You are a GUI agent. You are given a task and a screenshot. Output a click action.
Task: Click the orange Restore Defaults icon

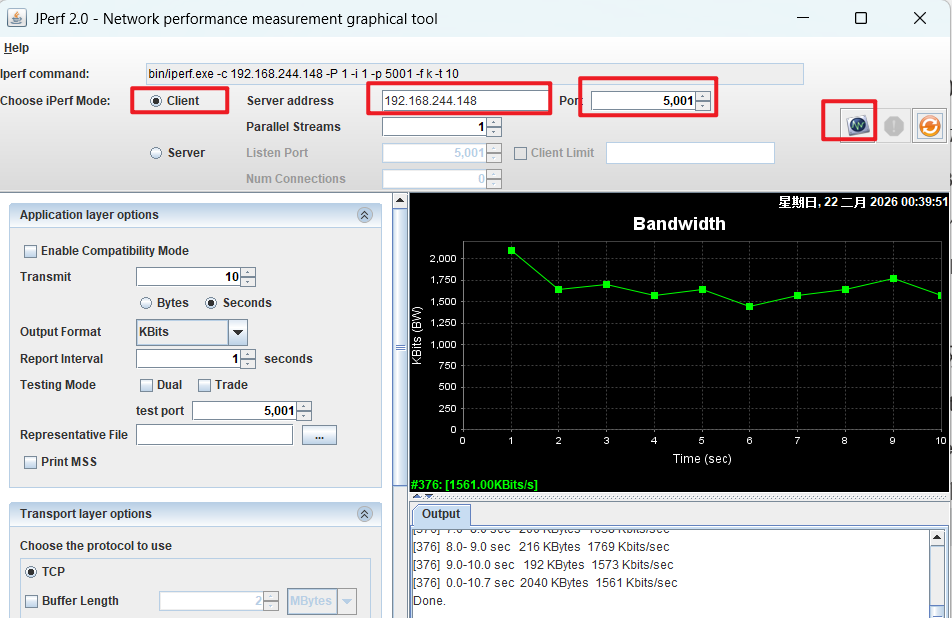[x=930, y=126]
